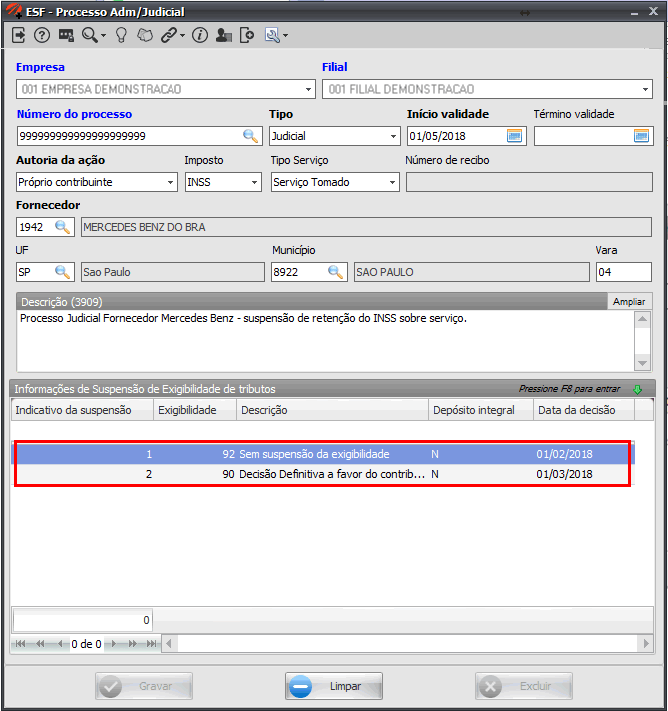Image resolution: width=668 pixels, height=711 pixels.
Task: Click description scrollbar down arrow
Action: click(x=642, y=363)
